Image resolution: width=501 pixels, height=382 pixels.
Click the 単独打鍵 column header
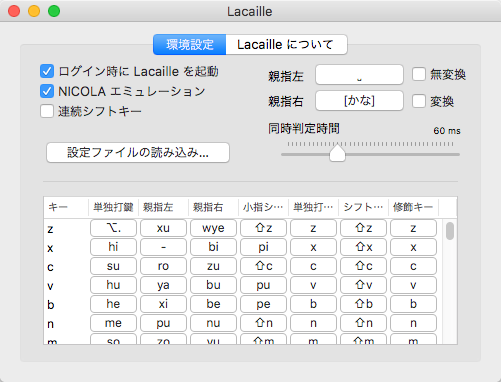click(x=113, y=207)
